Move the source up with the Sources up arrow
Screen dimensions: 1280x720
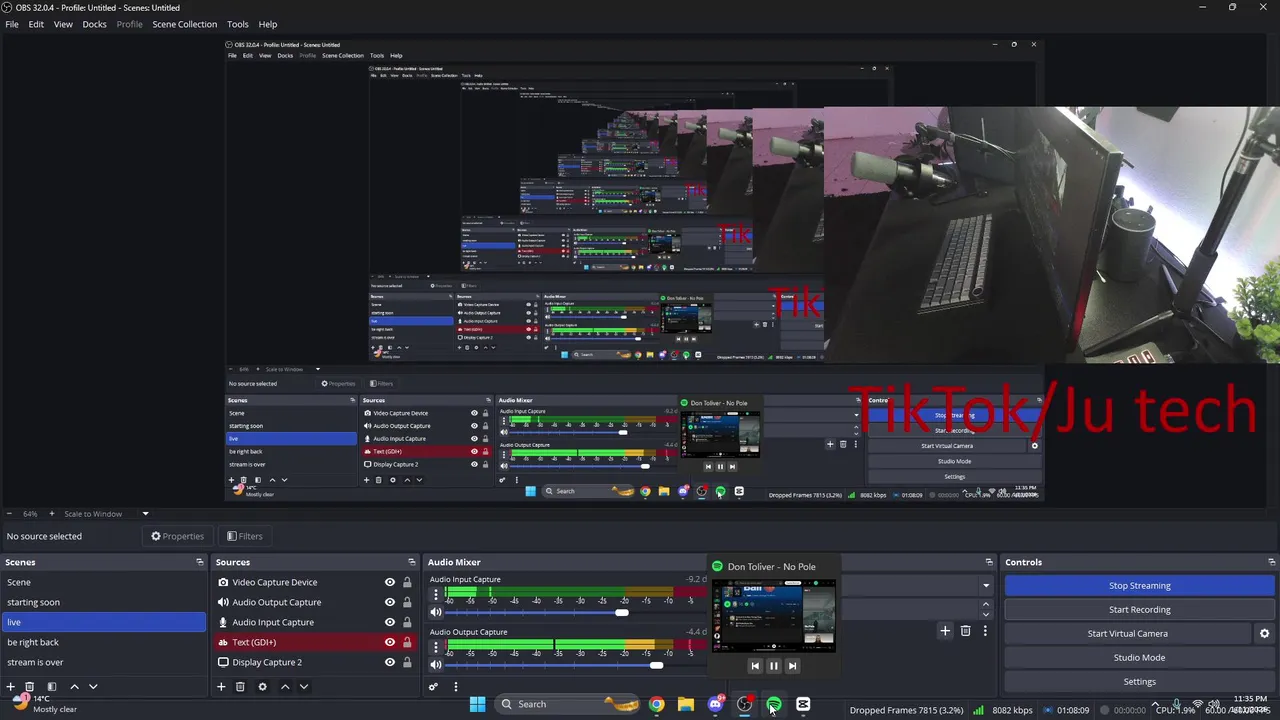click(285, 687)
